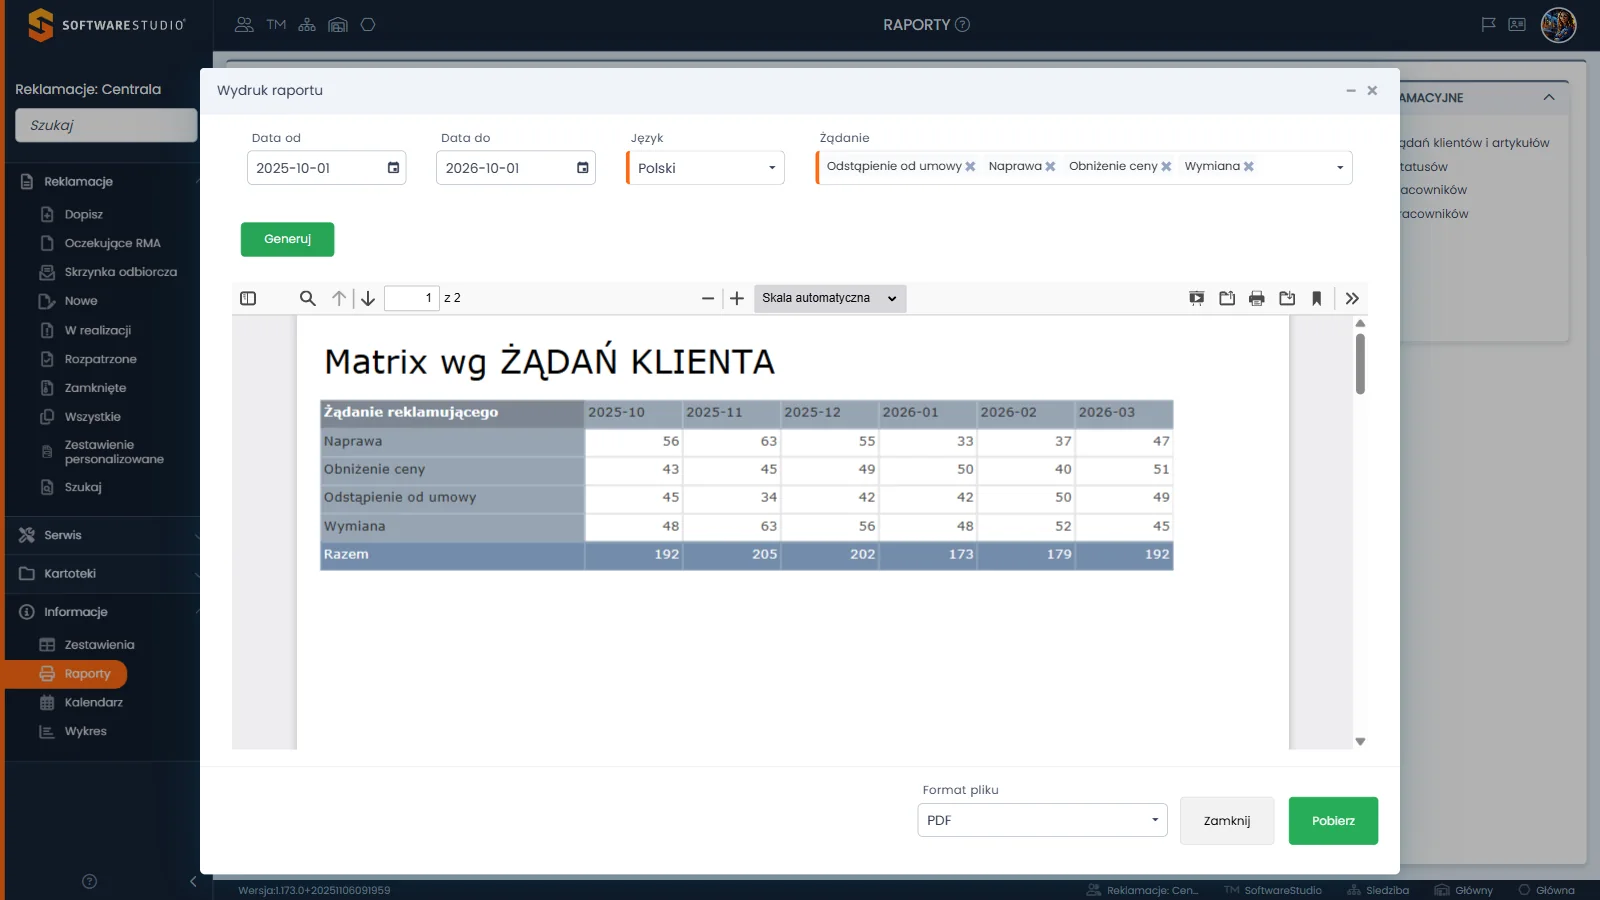Open calendar picker for Data od

click(x=394, y=168)
